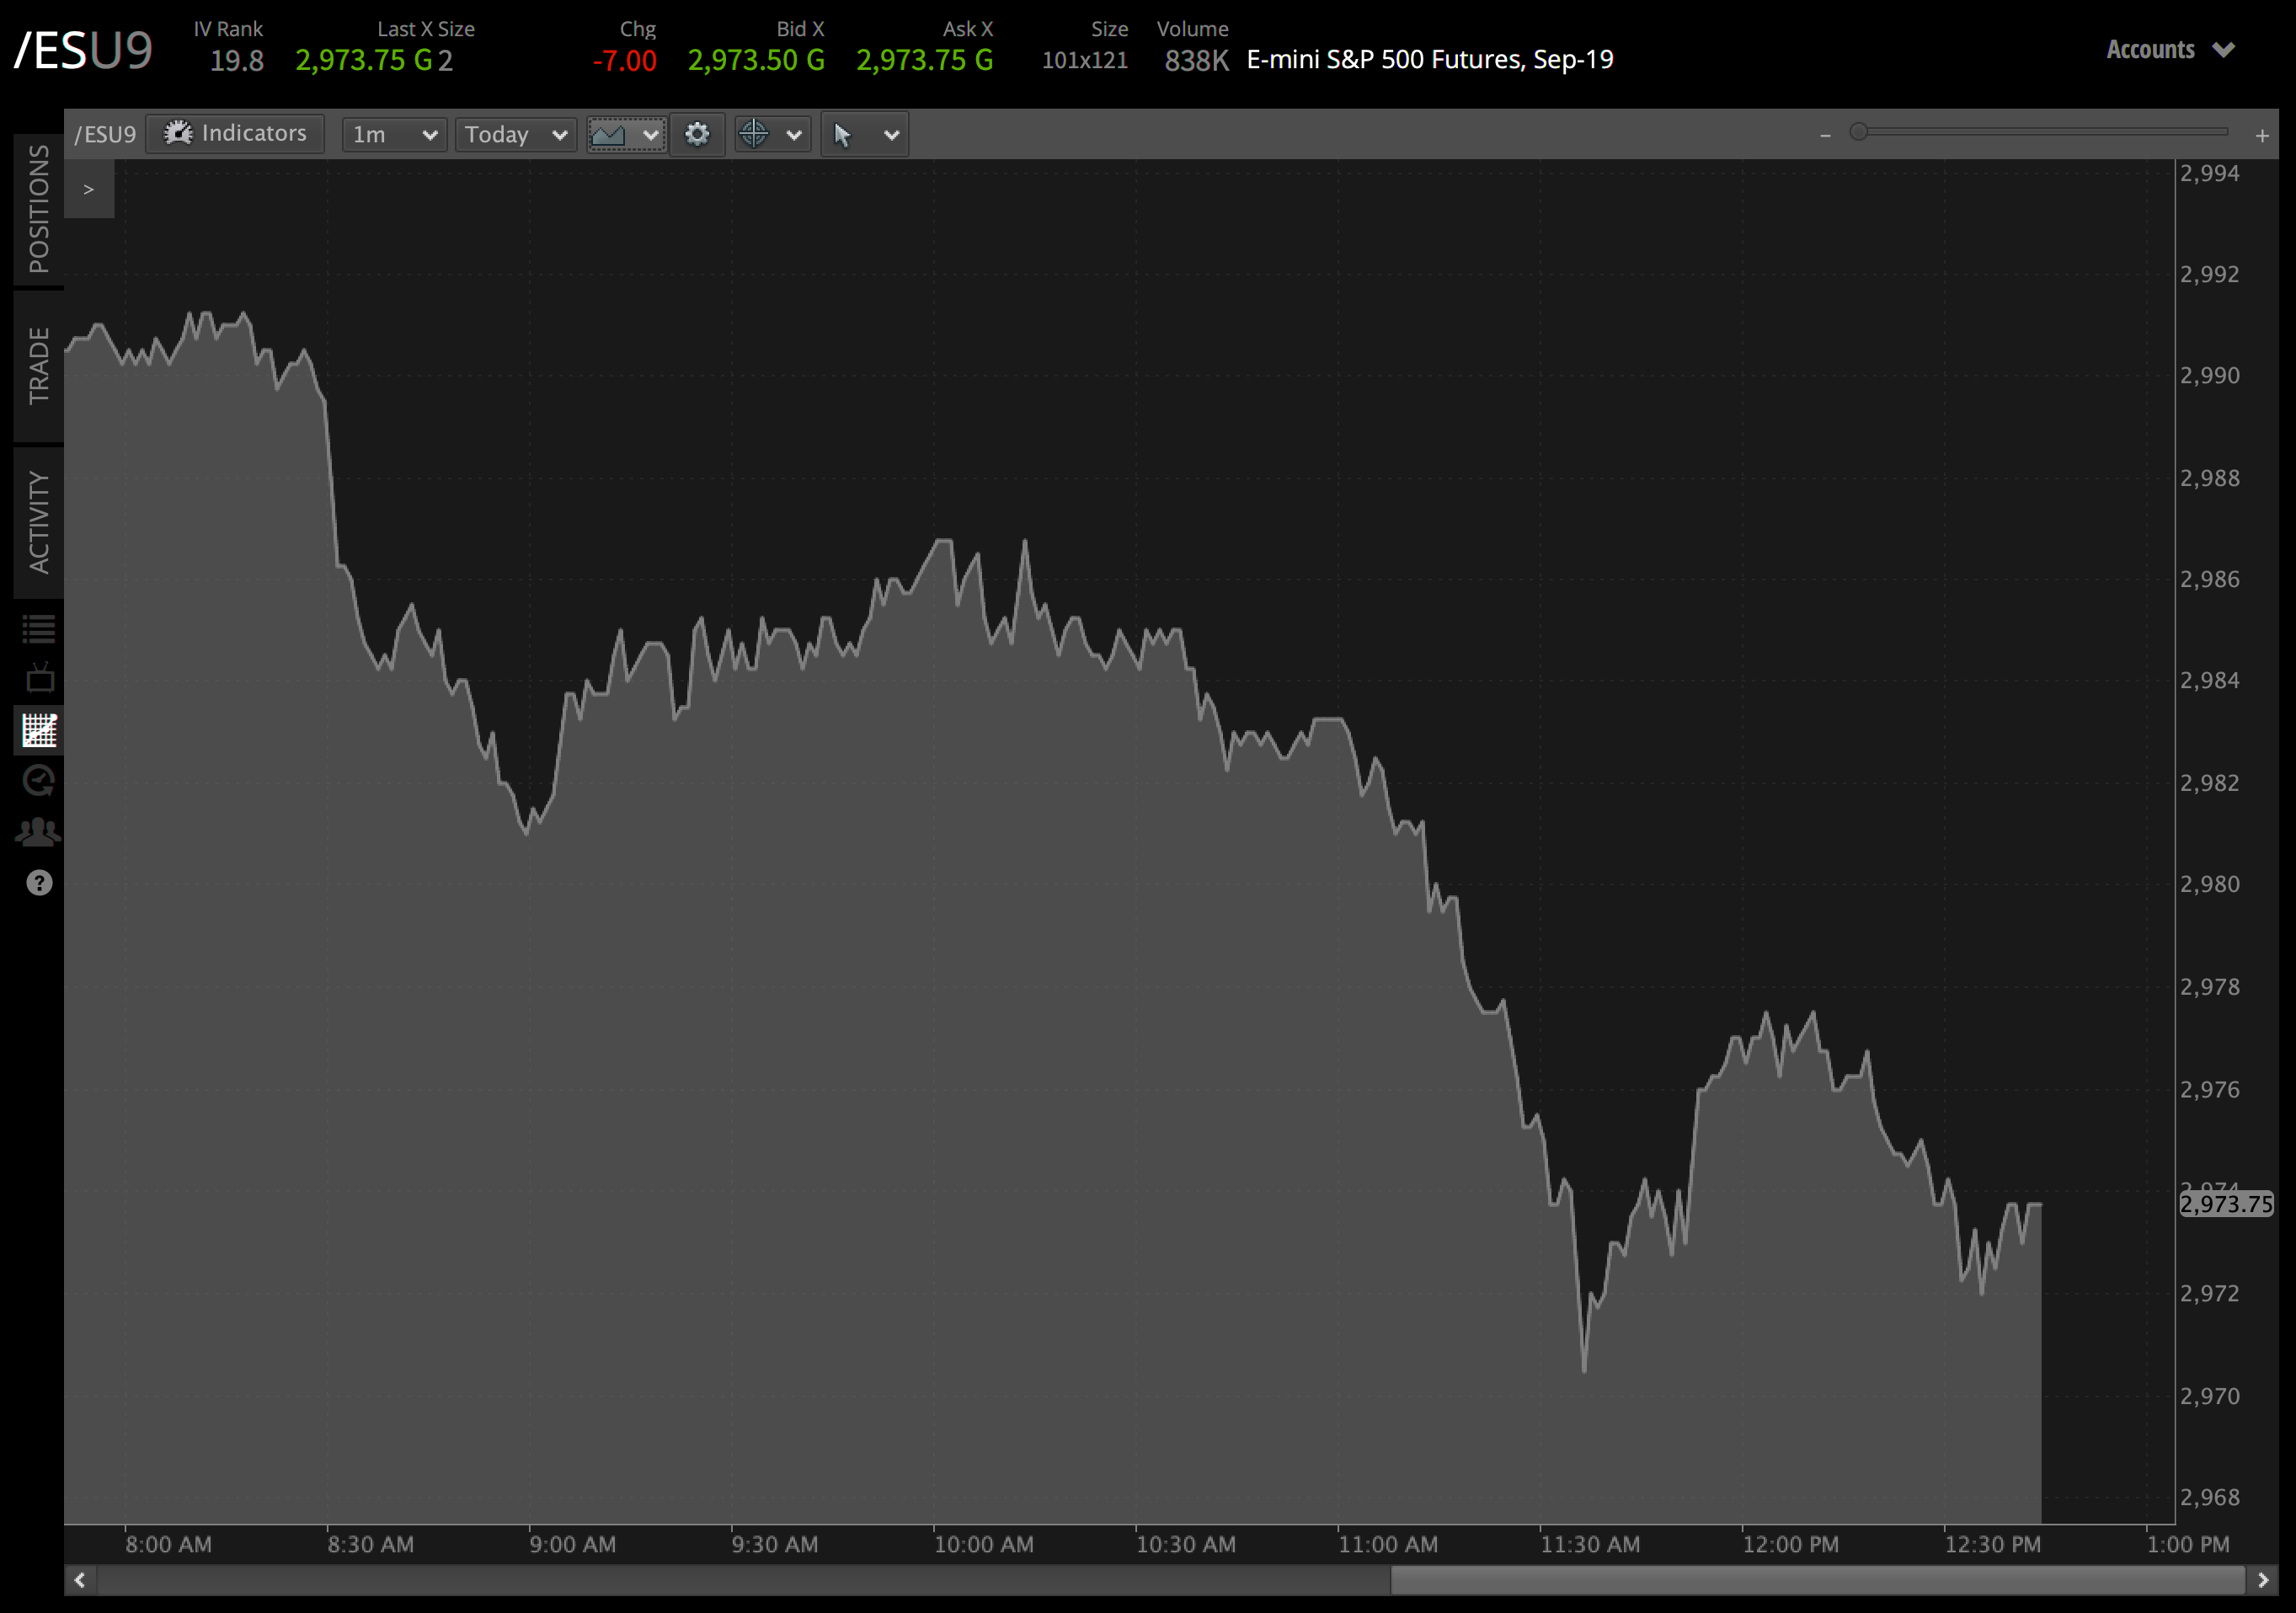This screenshot has height=1613, width=2296.
Task: Open the Today range dropdown
Action: tap(515, 134)
